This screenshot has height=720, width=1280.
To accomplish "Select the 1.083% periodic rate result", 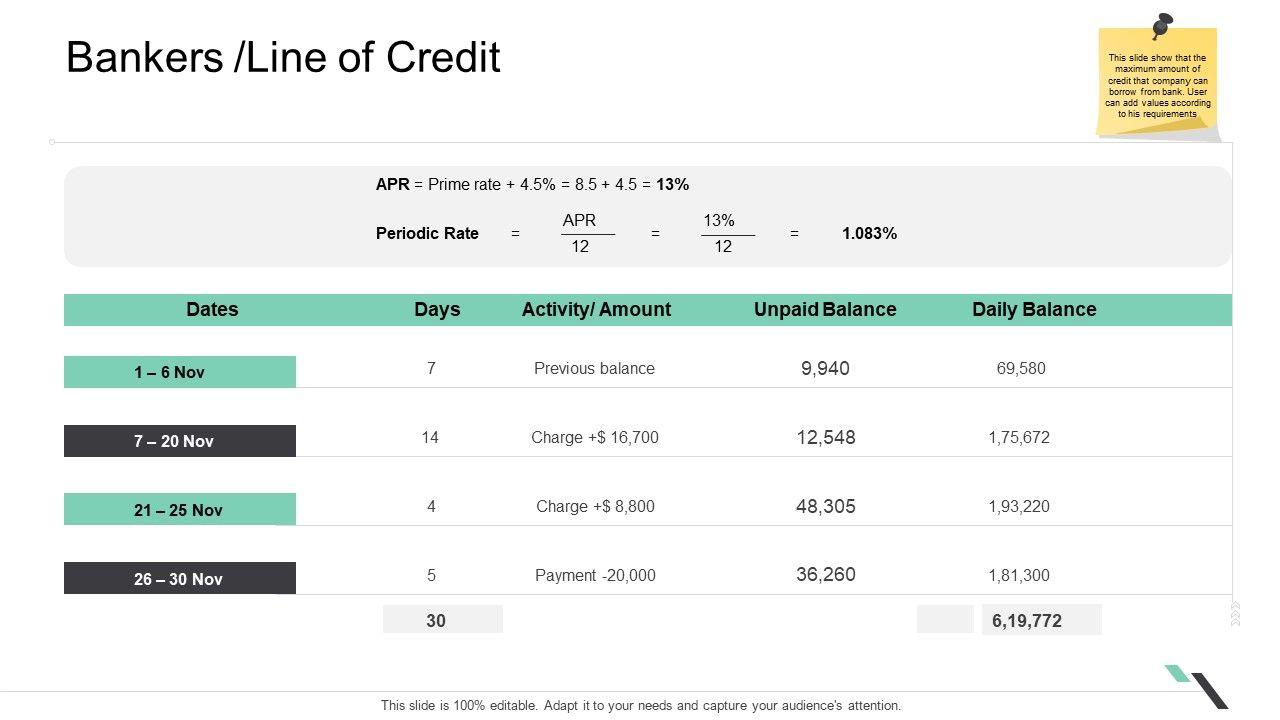I will pyautogui.click(x=869, y=234).
